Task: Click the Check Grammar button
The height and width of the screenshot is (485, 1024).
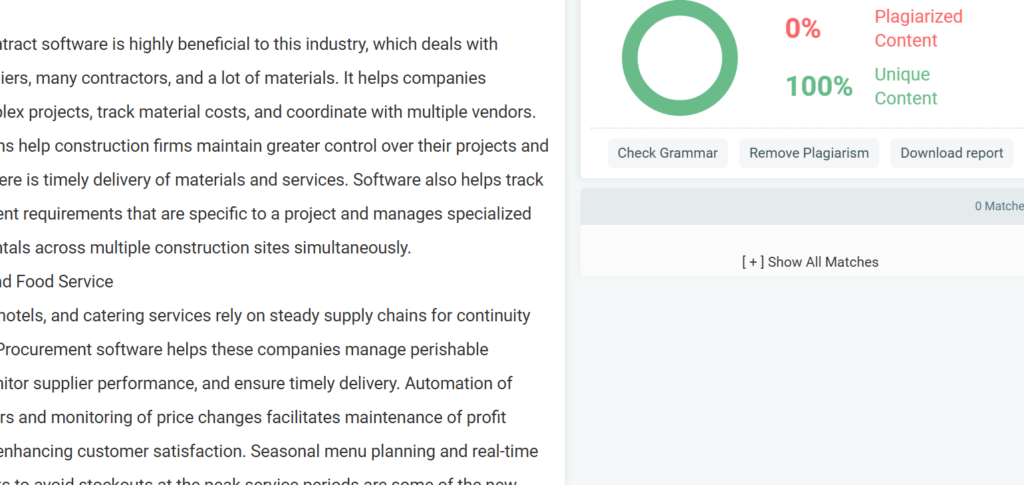Action: coord(667,153)
